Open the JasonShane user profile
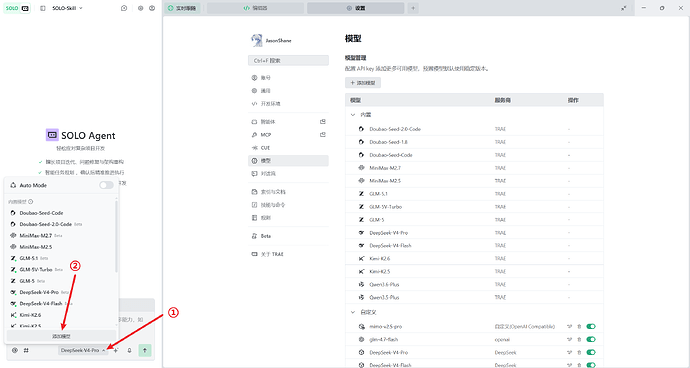 point(272,40)
